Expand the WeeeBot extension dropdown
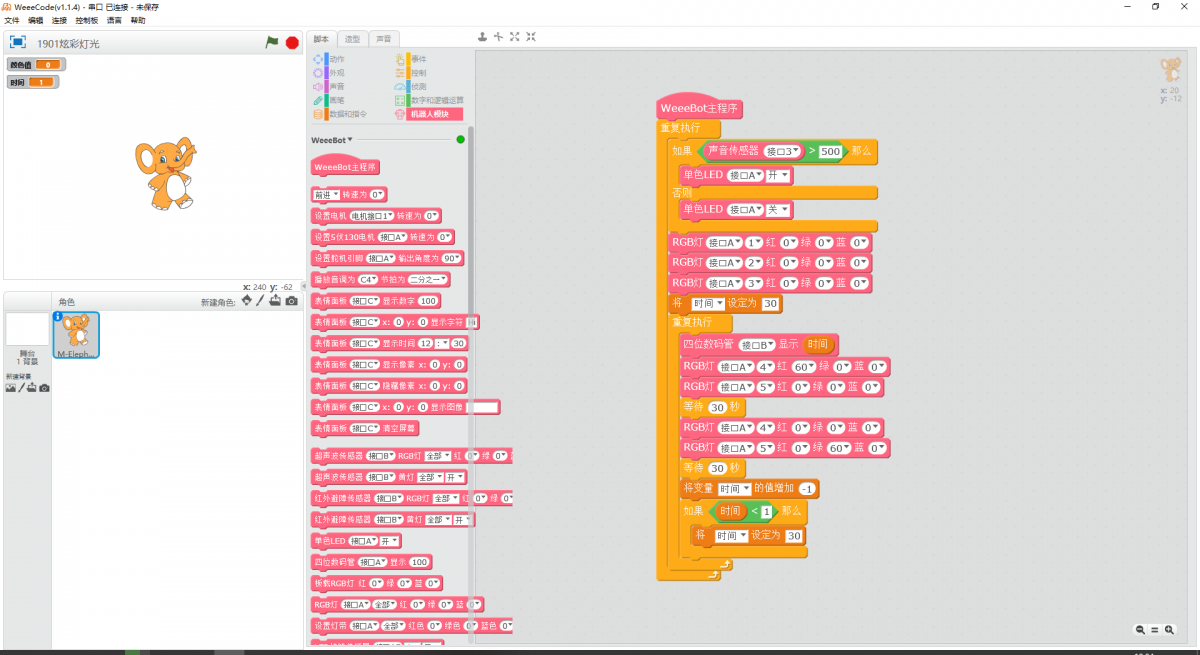Viewport: 1200px width, 655px height. click(x=350, y=140)
